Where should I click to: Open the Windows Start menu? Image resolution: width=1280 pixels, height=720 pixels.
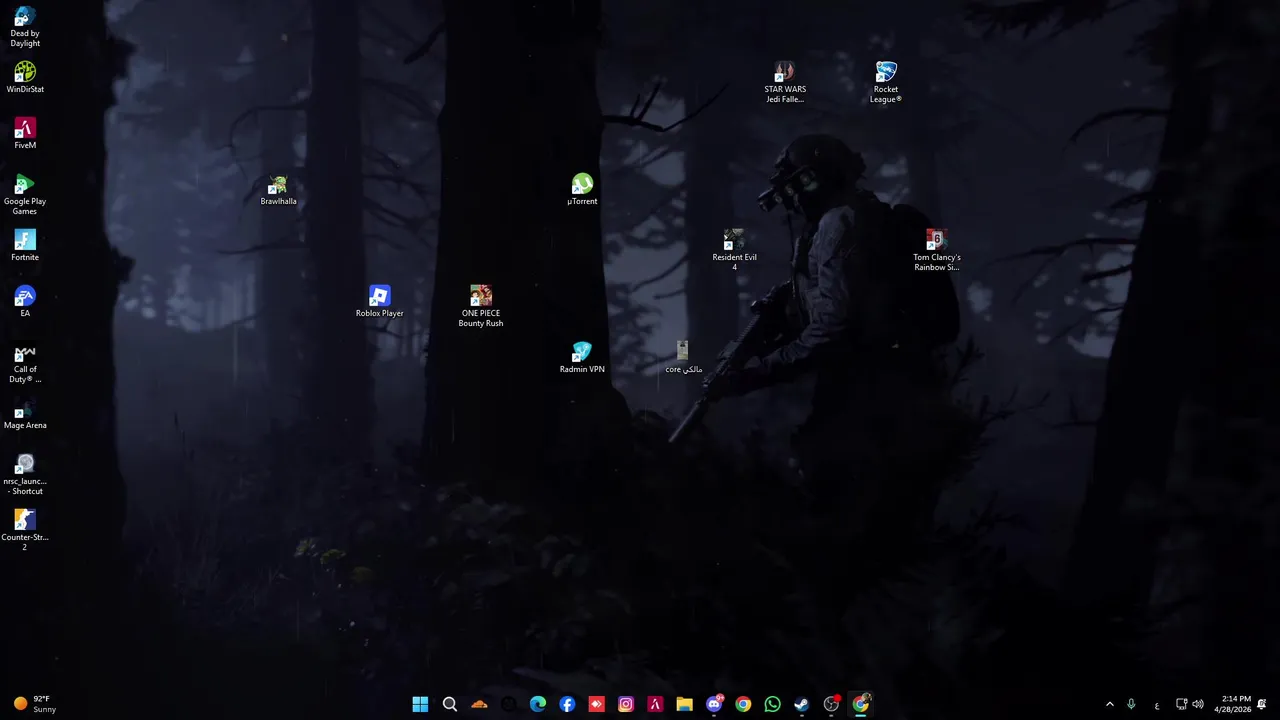point(420,704)
